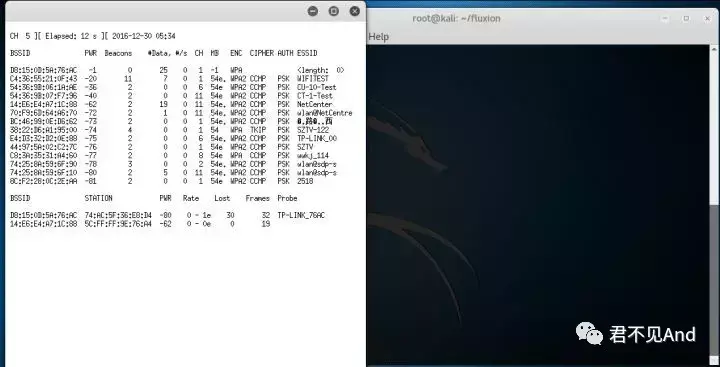Close the root@kali fluxion terminal
Screen dimensions: 720x367
pyautogui.click(x=707, y=18)
